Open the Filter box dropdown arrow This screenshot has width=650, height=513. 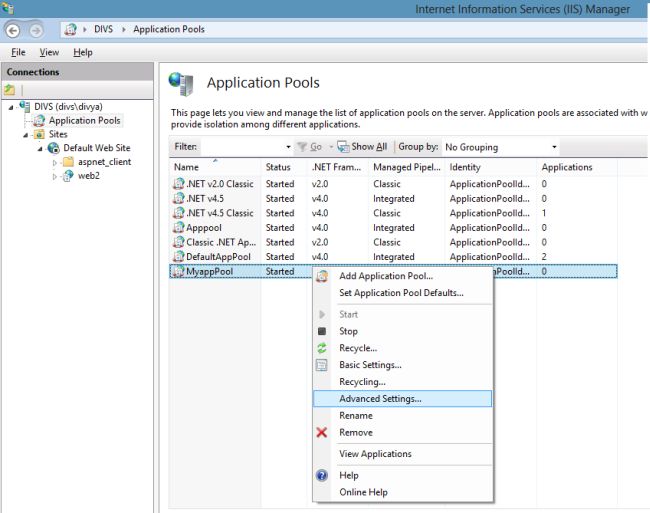(288, 147)
